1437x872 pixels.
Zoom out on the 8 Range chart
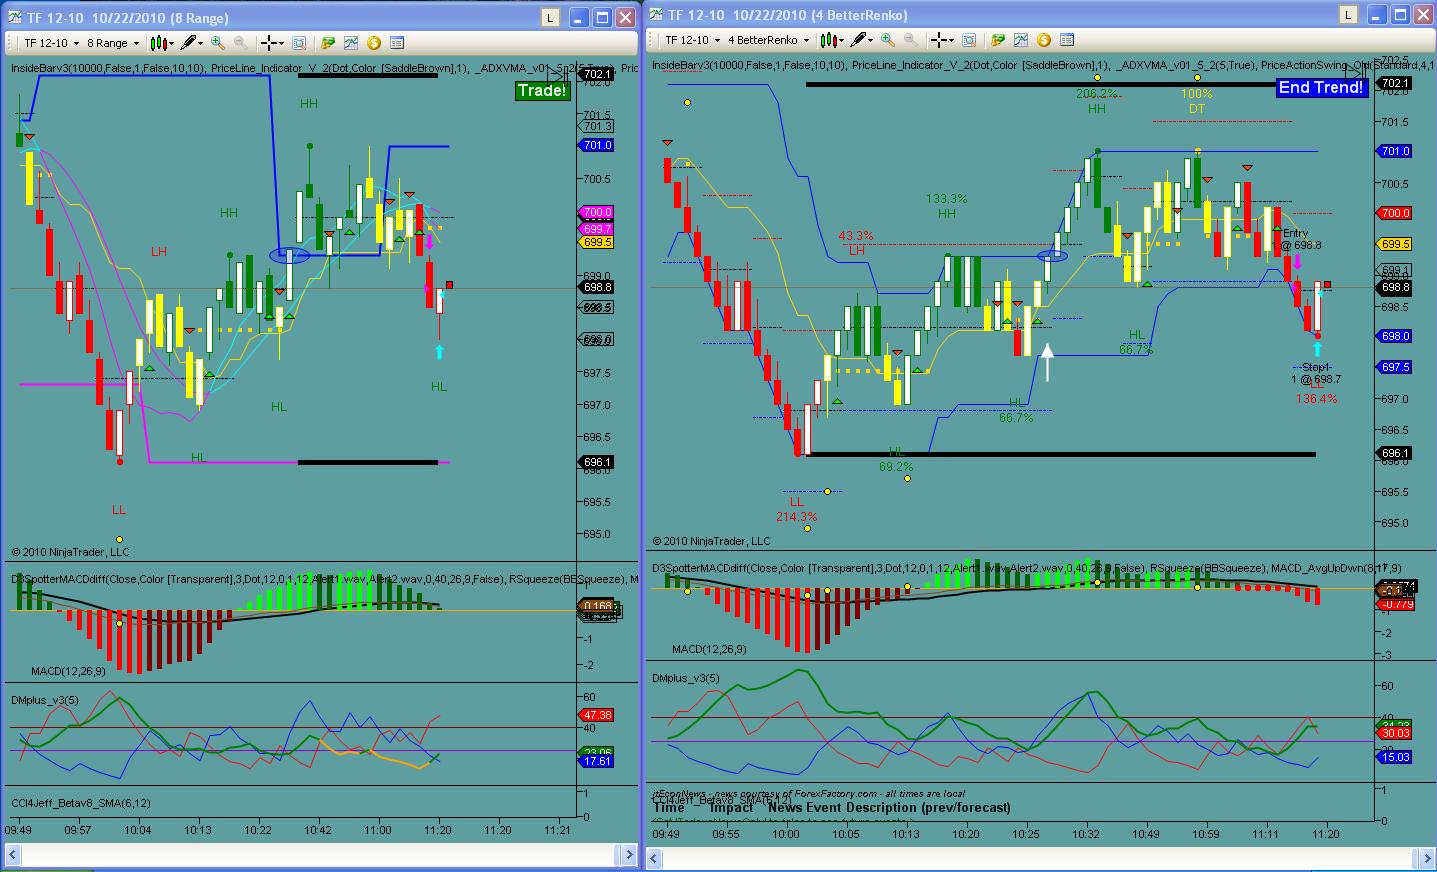click(x=241, y=43)
